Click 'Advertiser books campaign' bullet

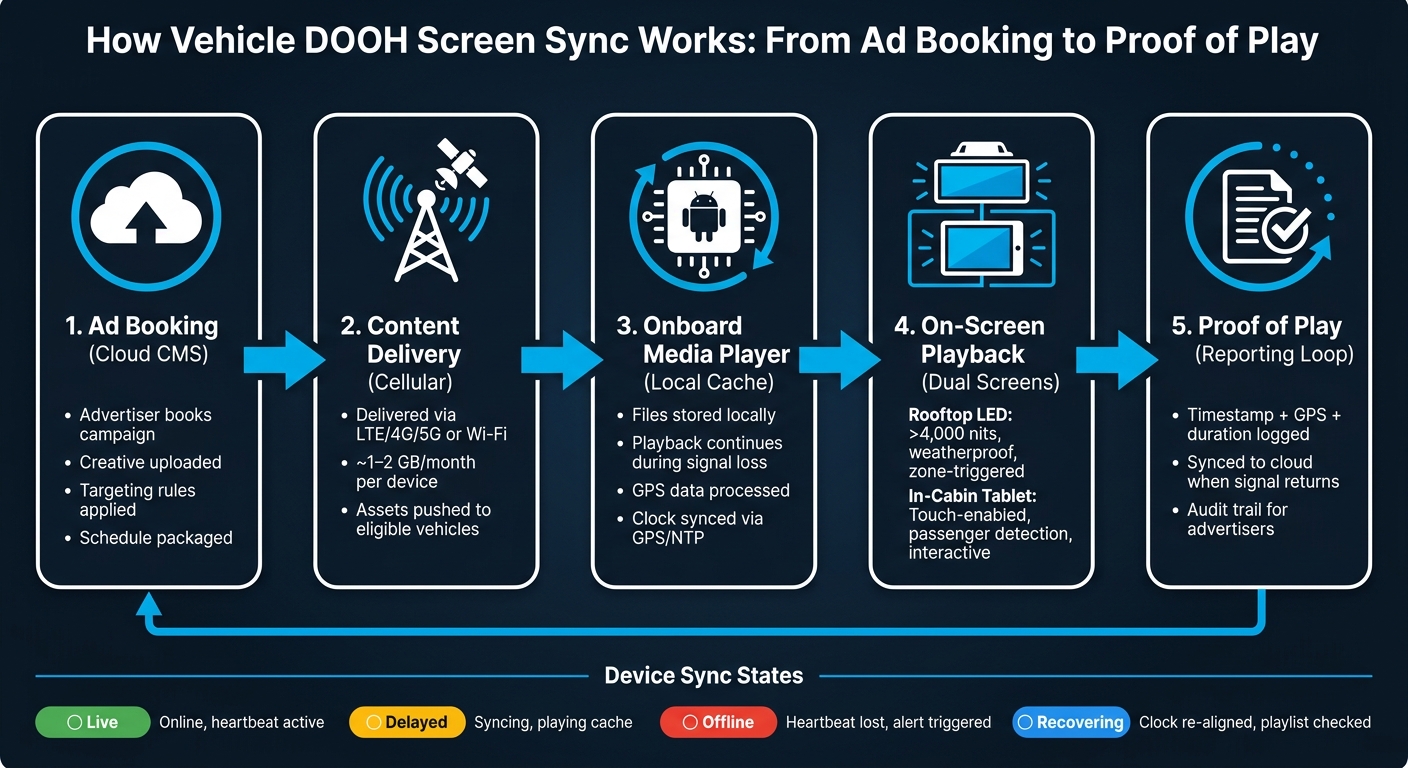pyautogui.click(x=146, y=425)
